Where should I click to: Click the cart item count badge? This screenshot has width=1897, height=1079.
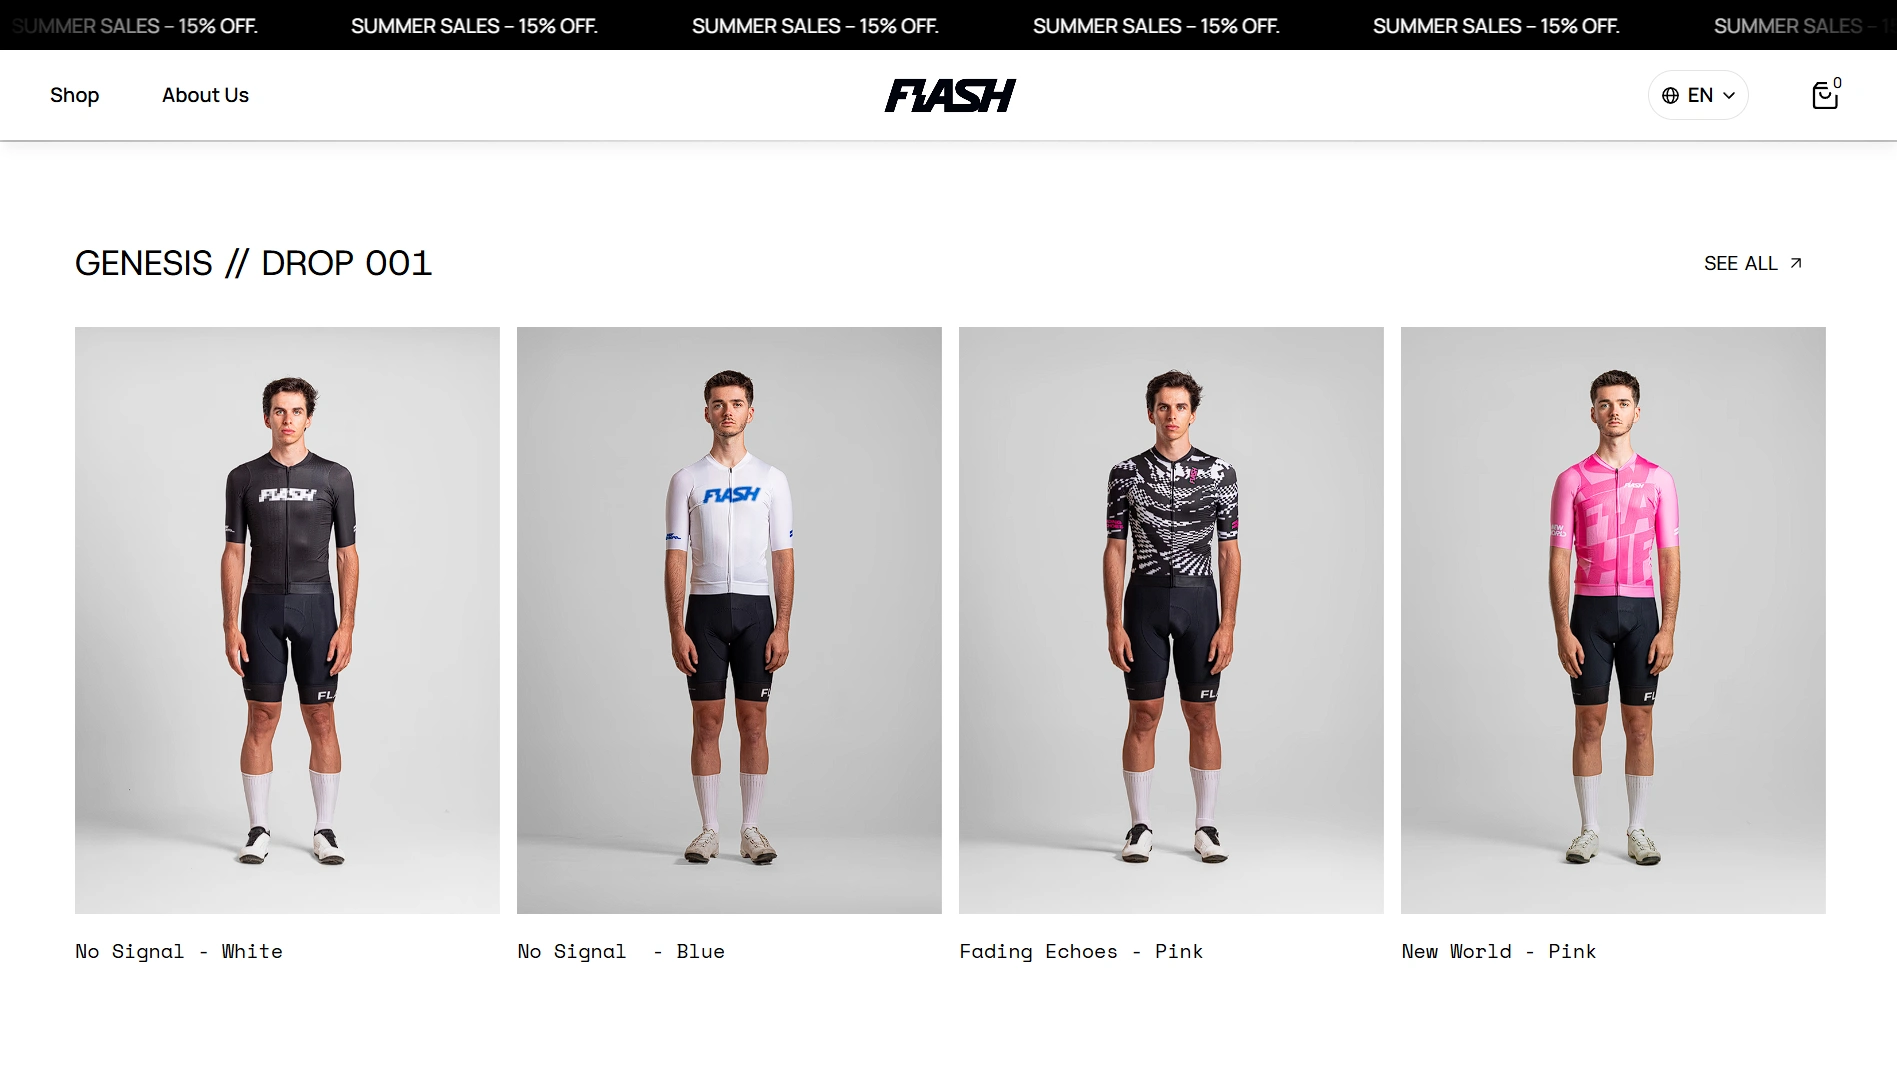pos(1837,83)
